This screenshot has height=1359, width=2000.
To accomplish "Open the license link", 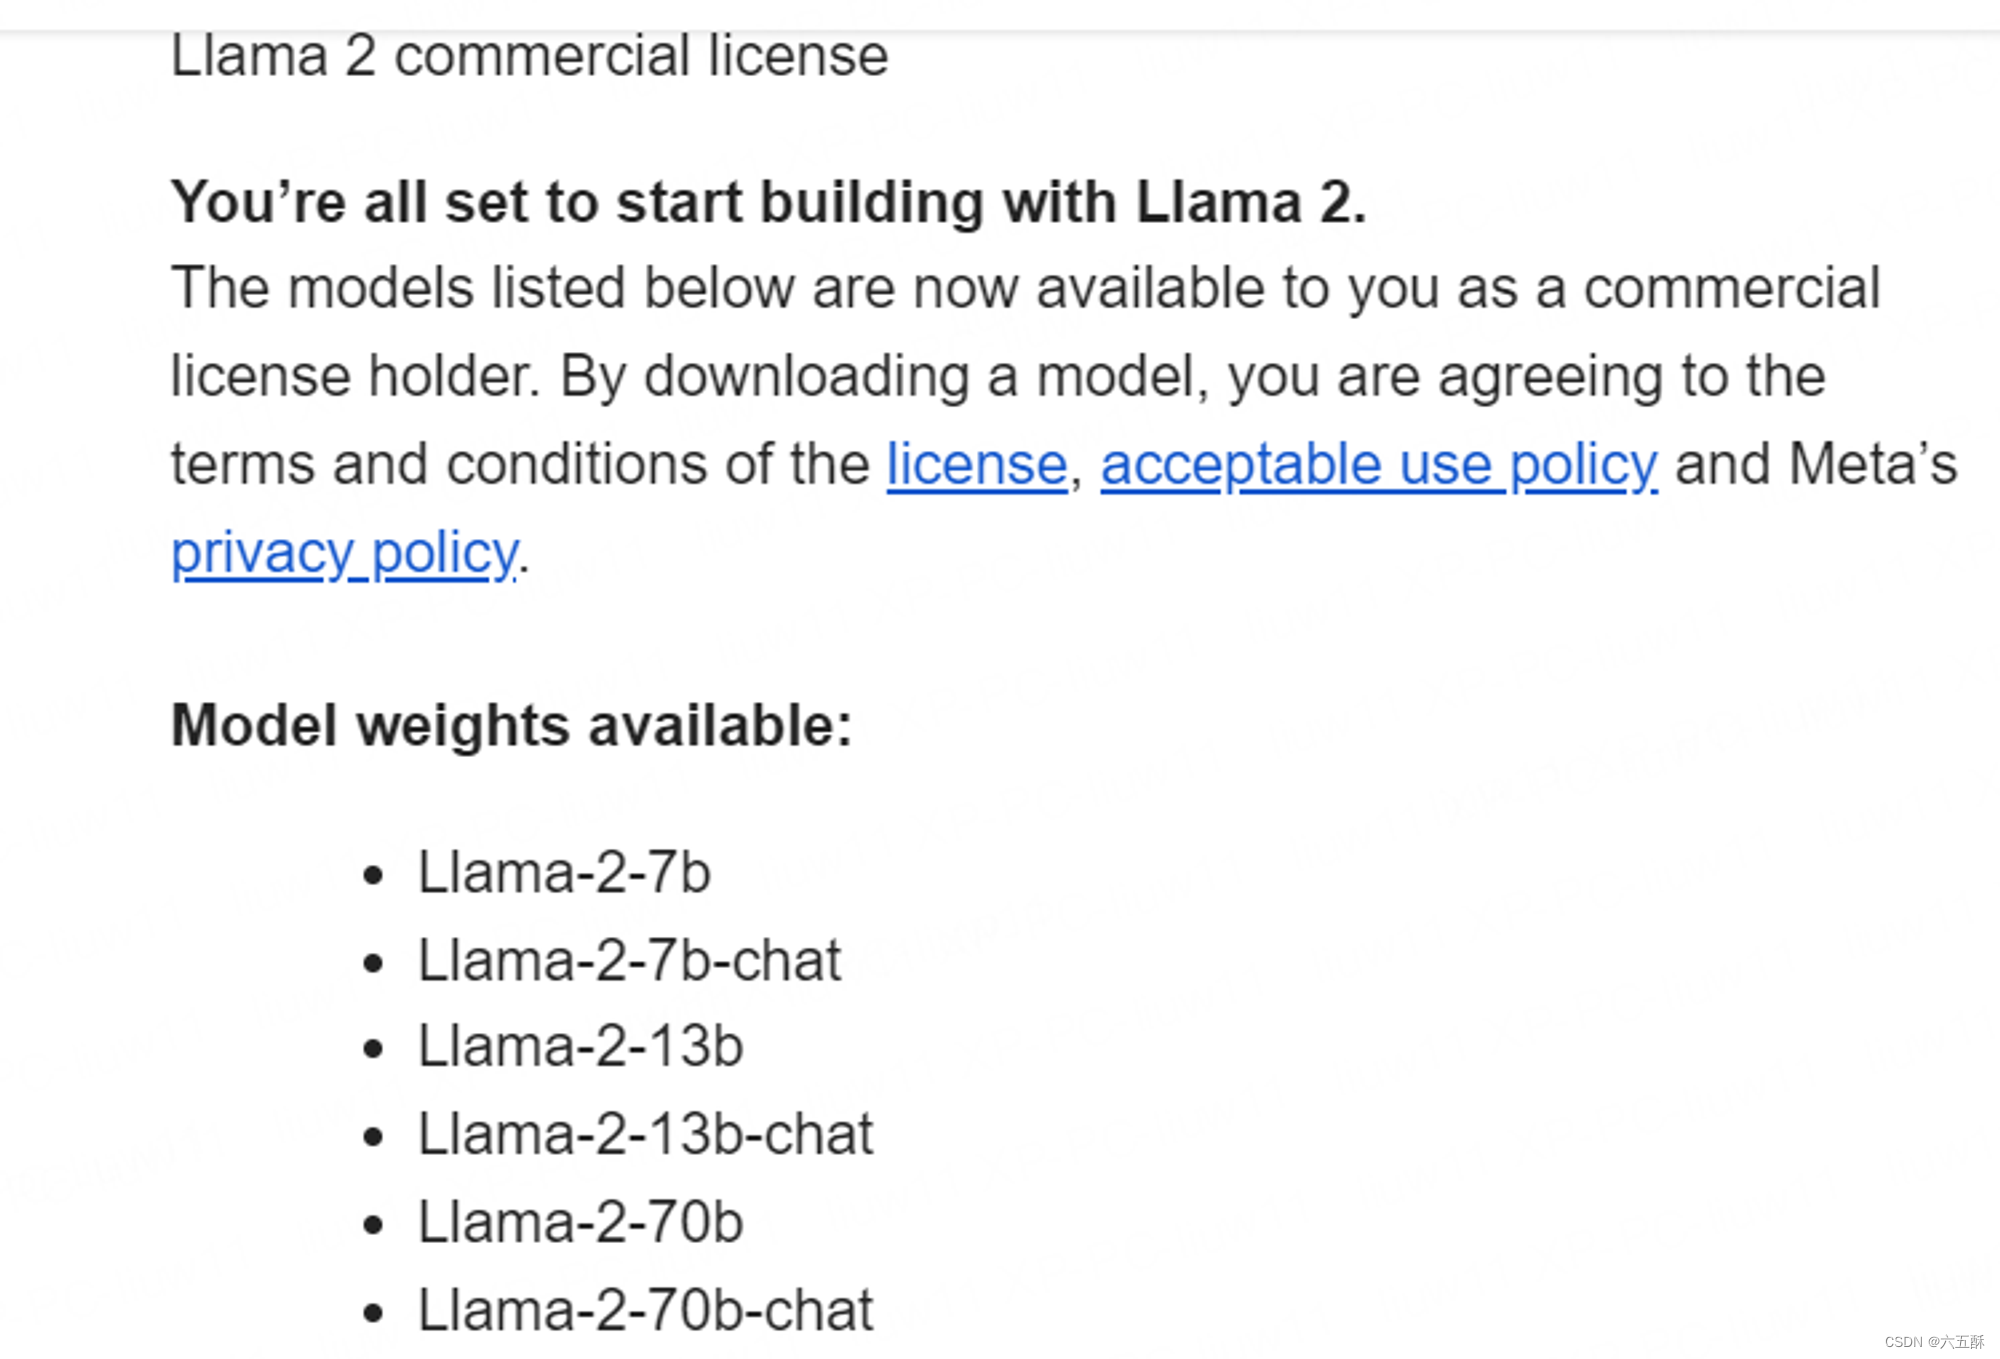I will (x=977, y=465).
